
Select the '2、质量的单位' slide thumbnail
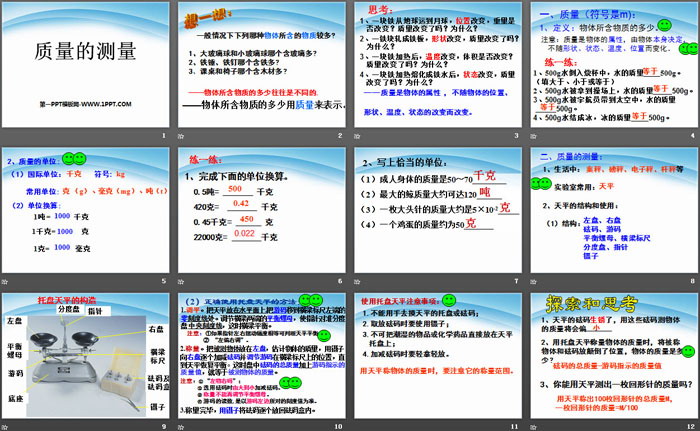[86, 210]
